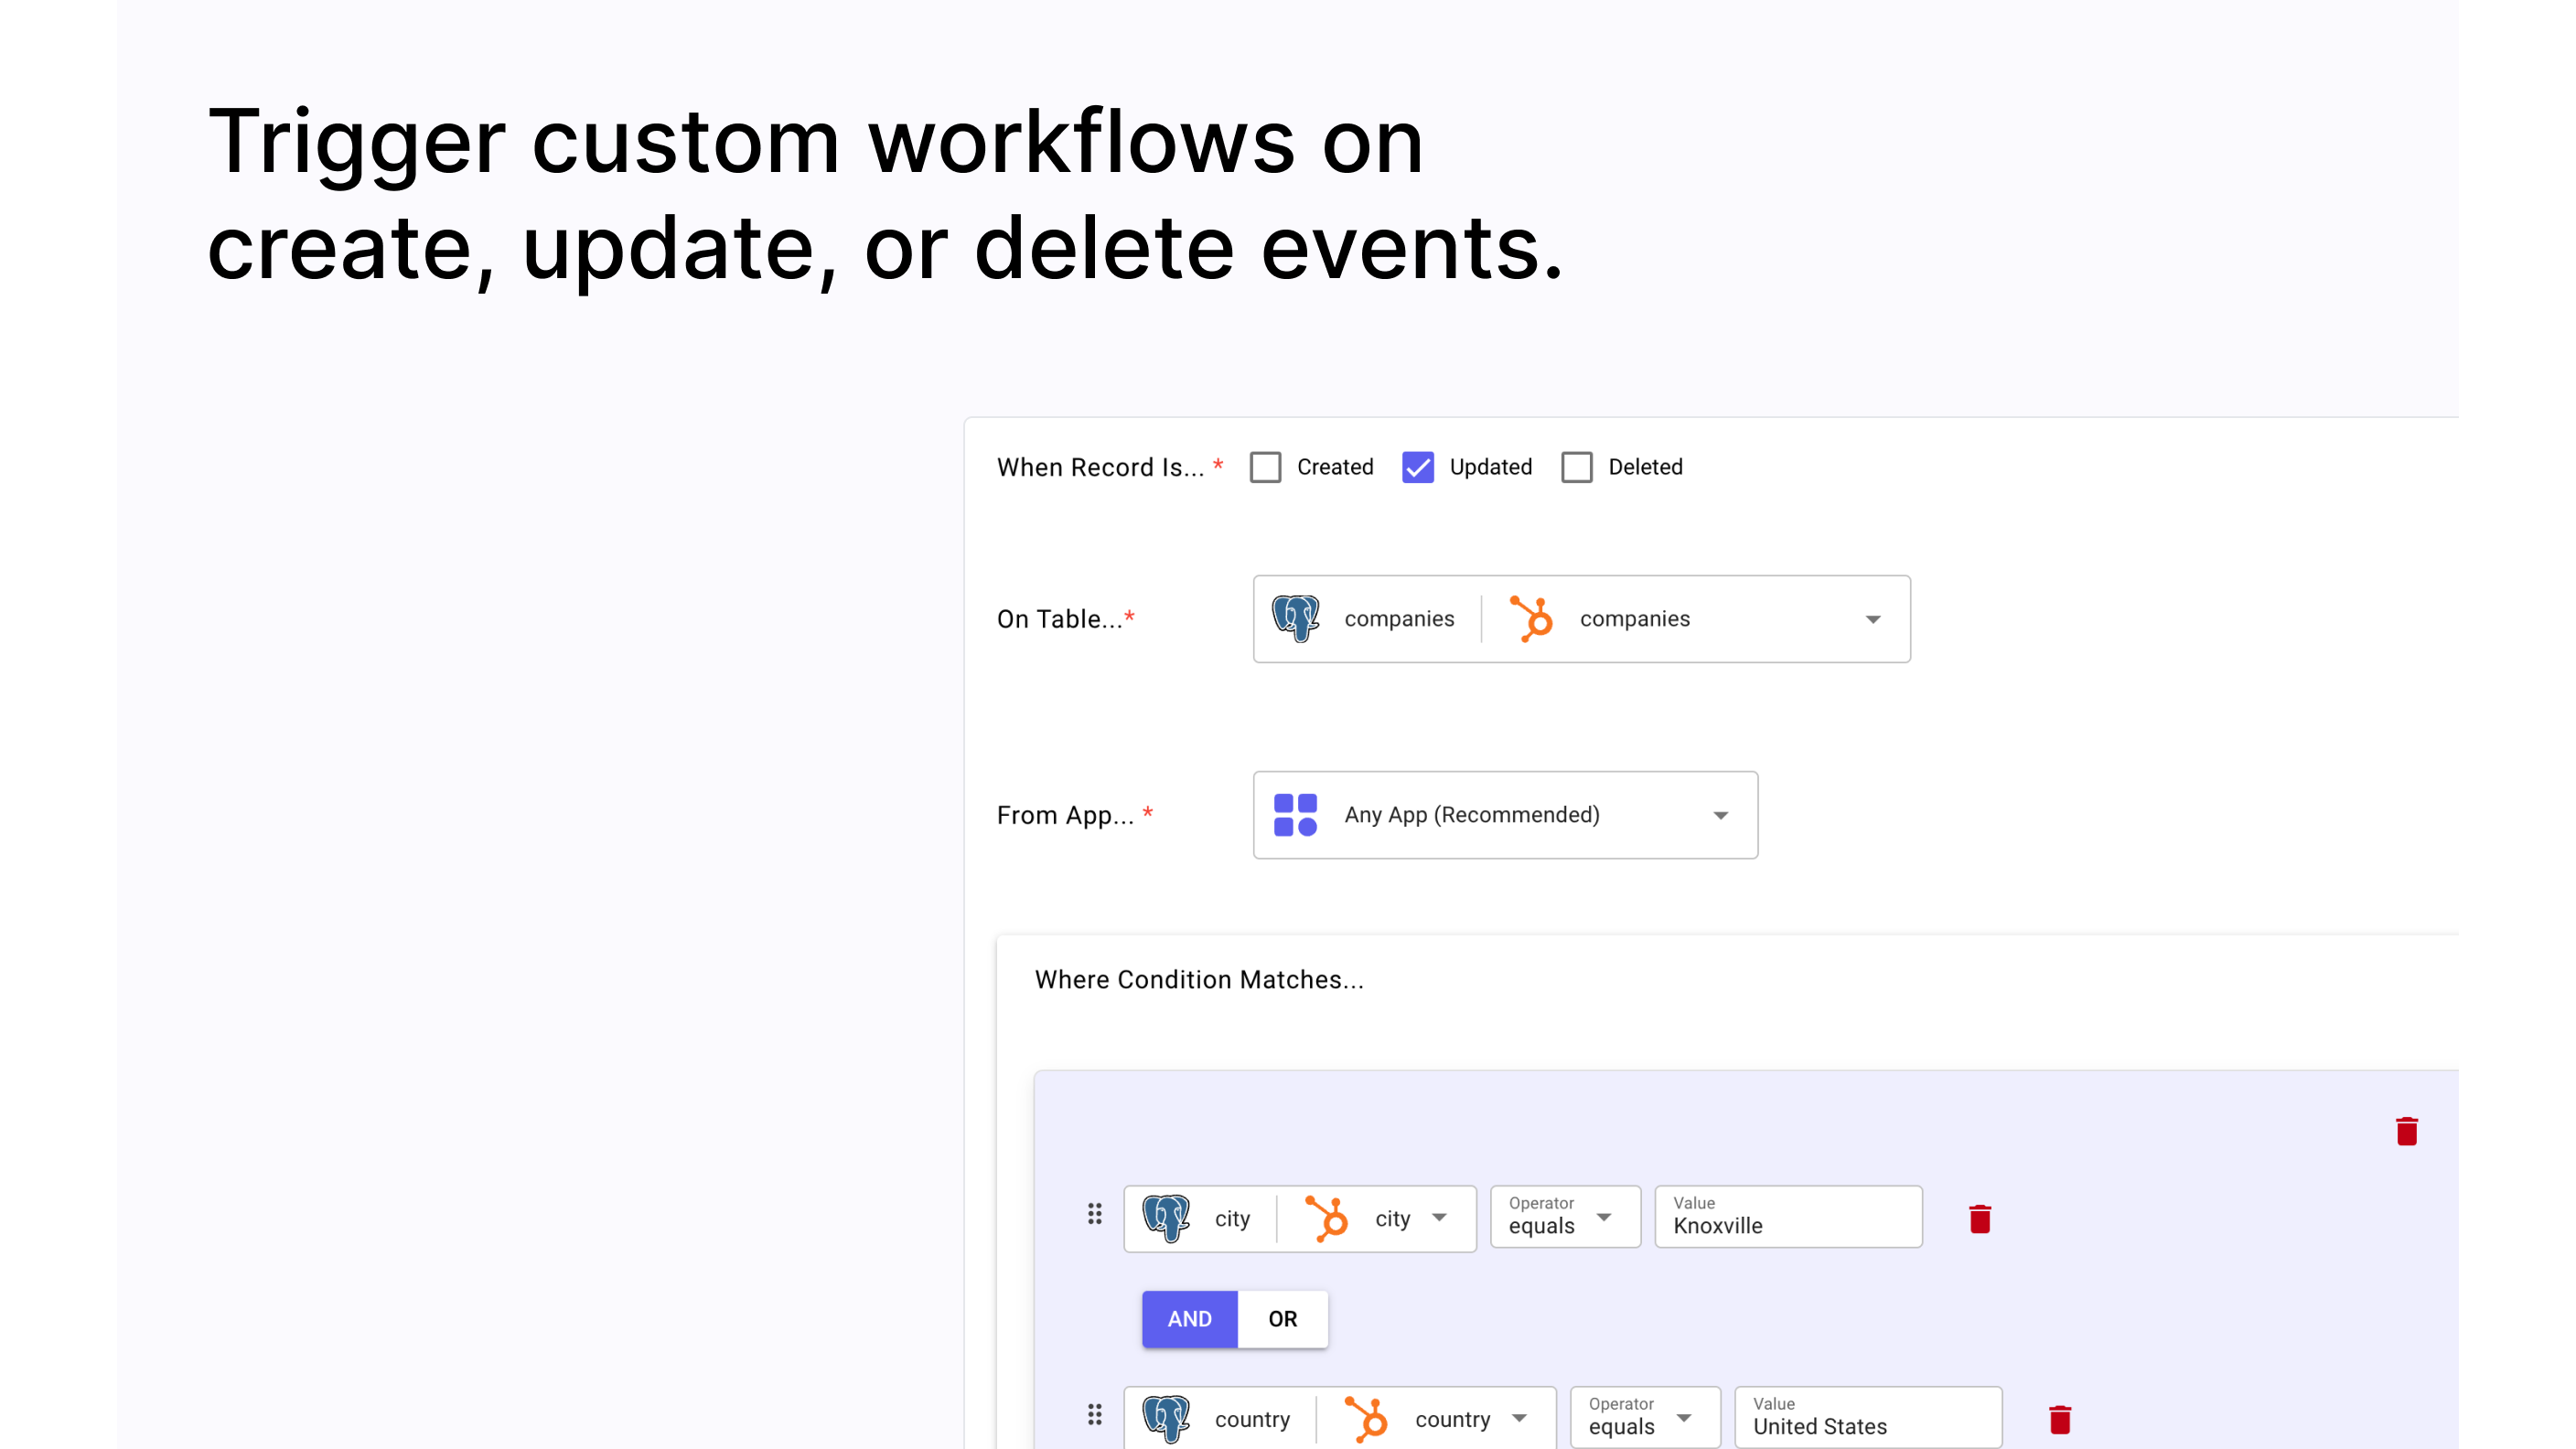Delete the Knoxville city condition row
The width and height of the screenshot is (2576, 1449).
(x=1979, y=1219)
